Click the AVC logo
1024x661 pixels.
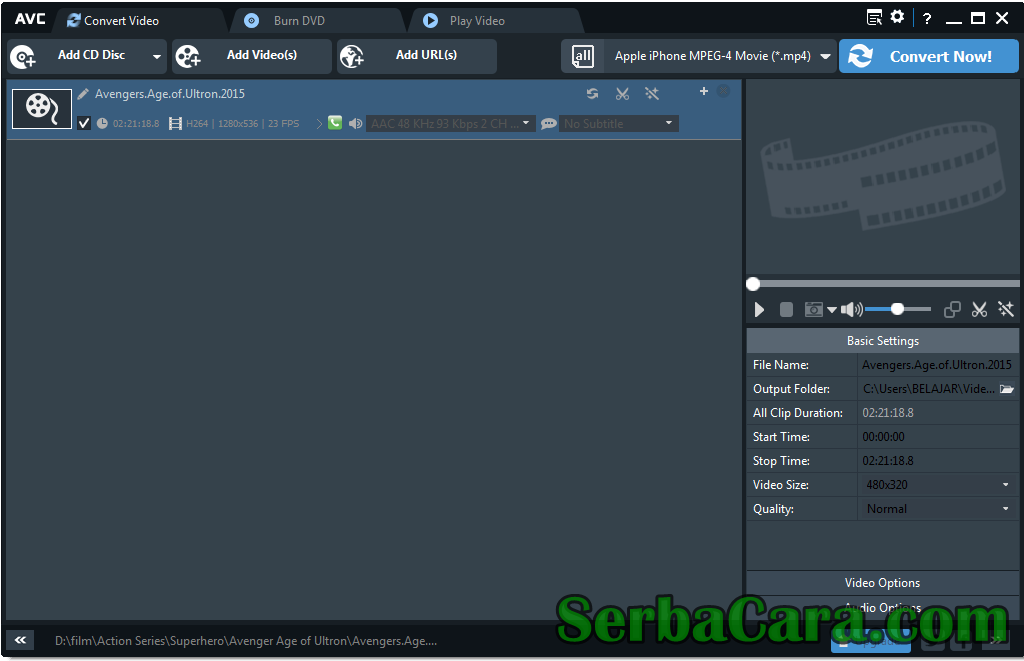30,19
